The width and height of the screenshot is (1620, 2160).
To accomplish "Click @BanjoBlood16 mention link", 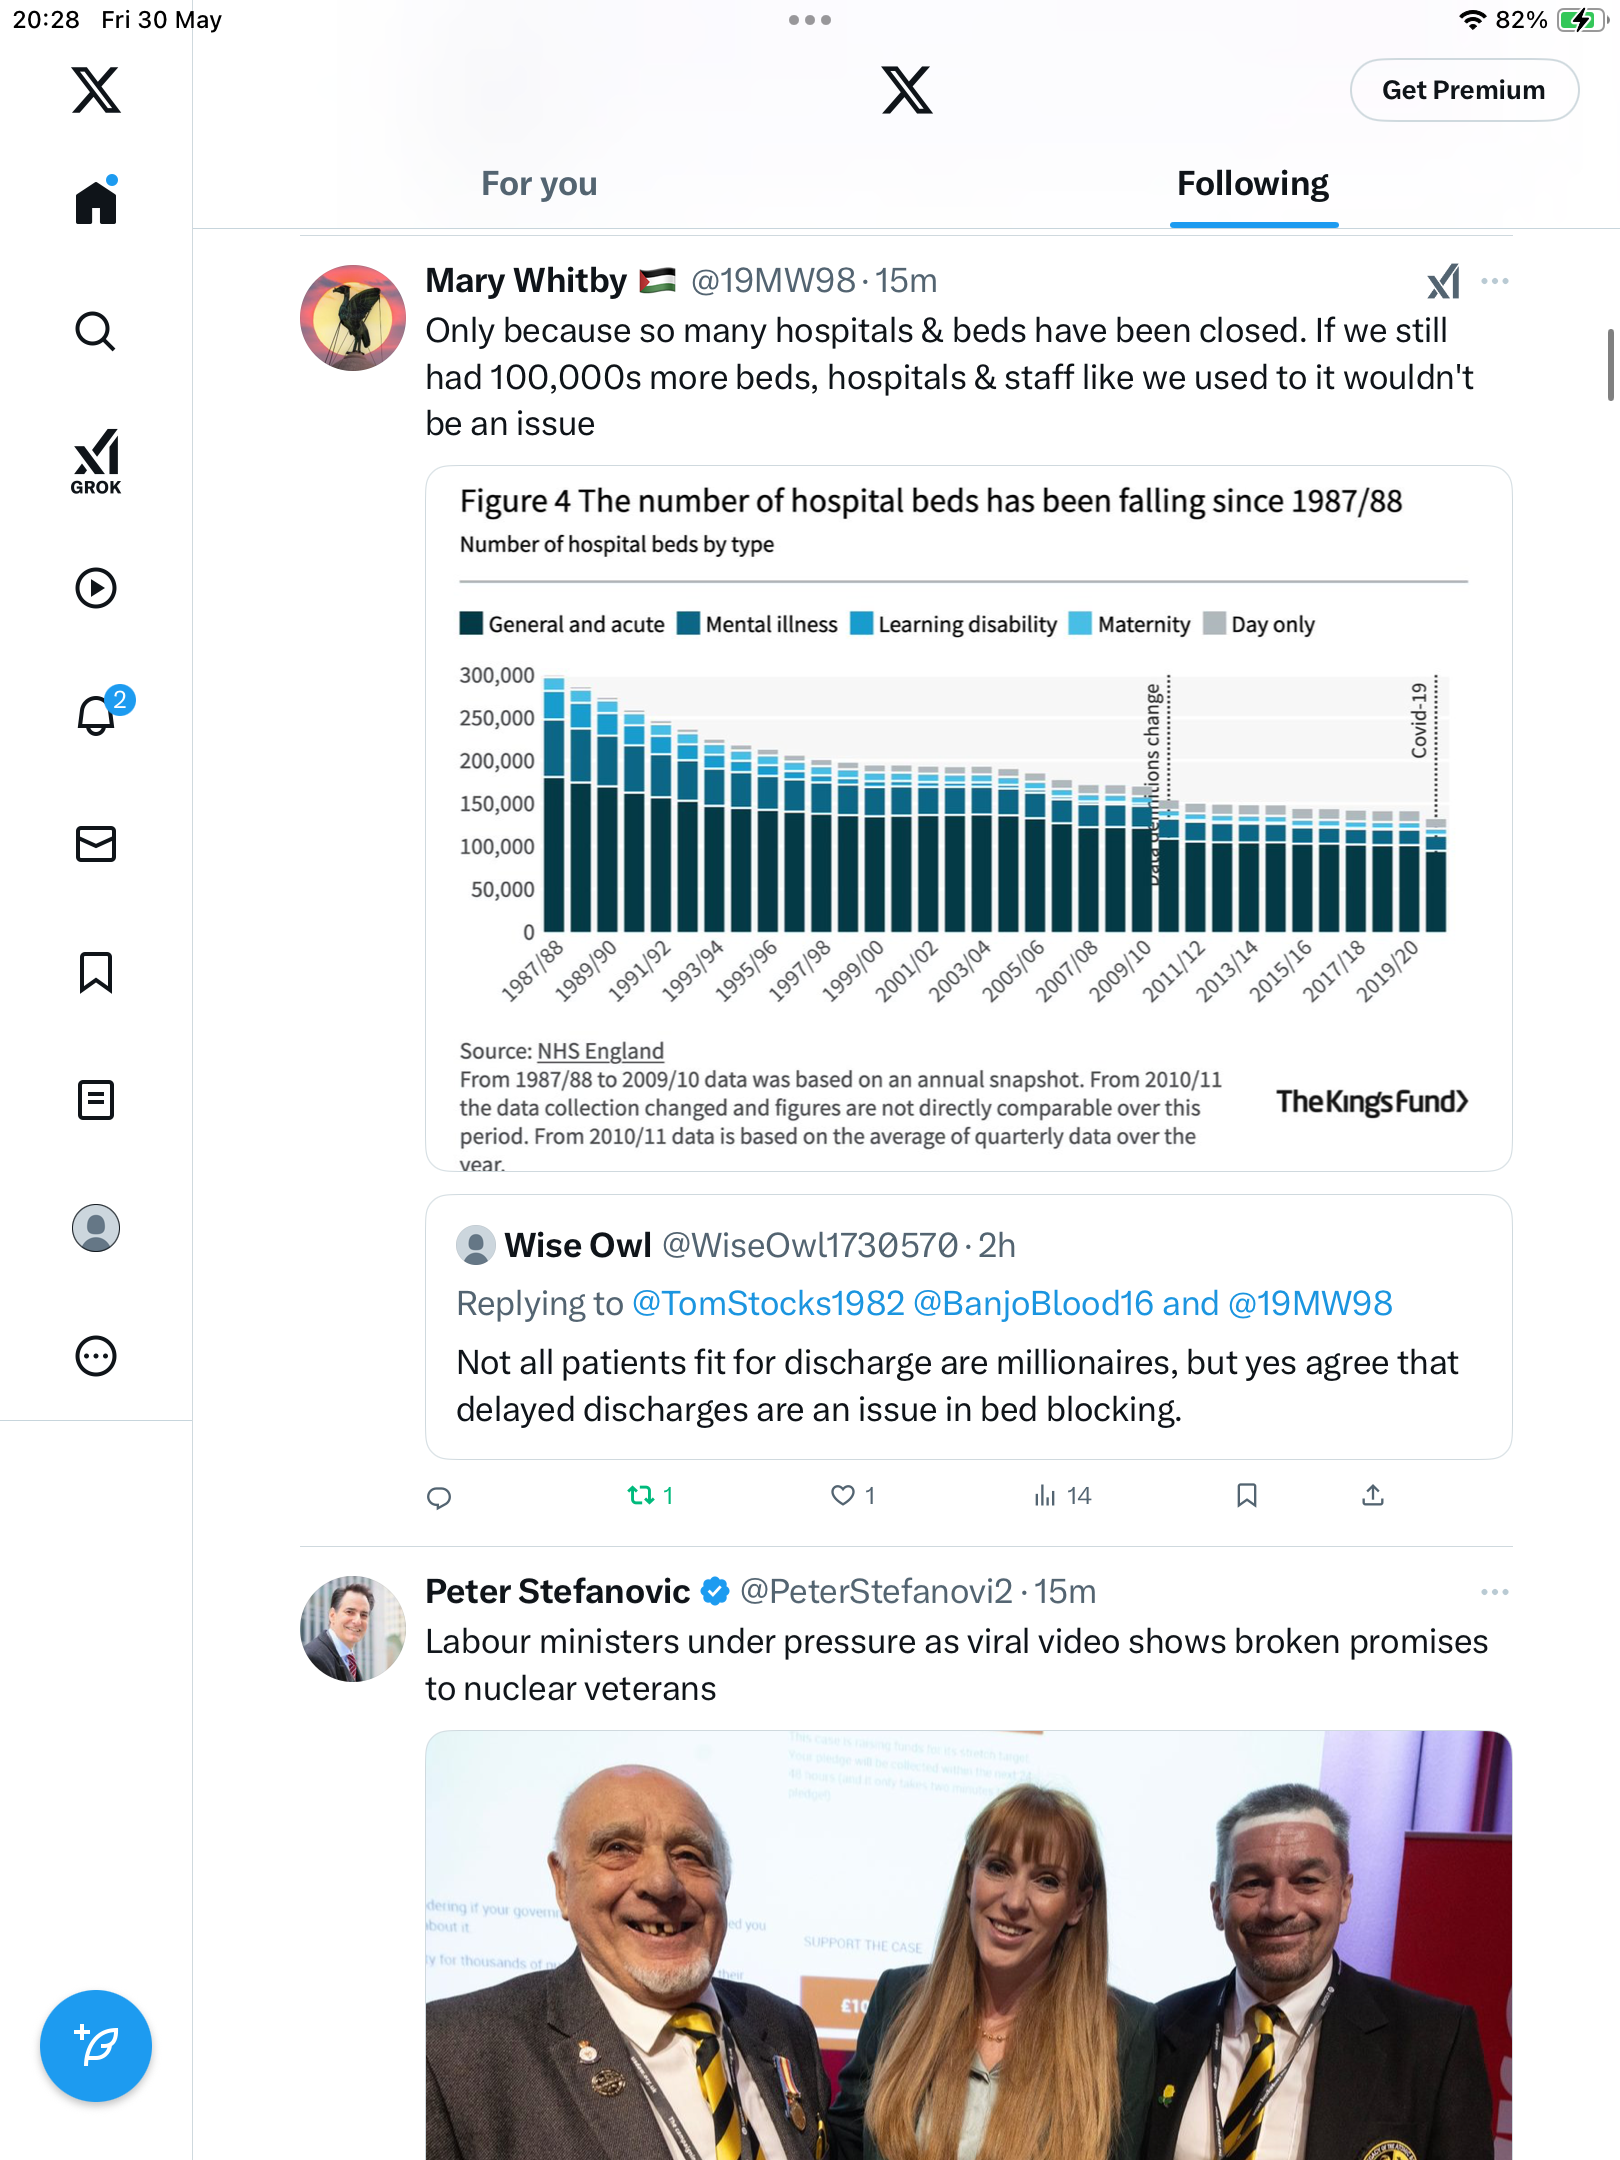I will [x=1034, y=1303].
